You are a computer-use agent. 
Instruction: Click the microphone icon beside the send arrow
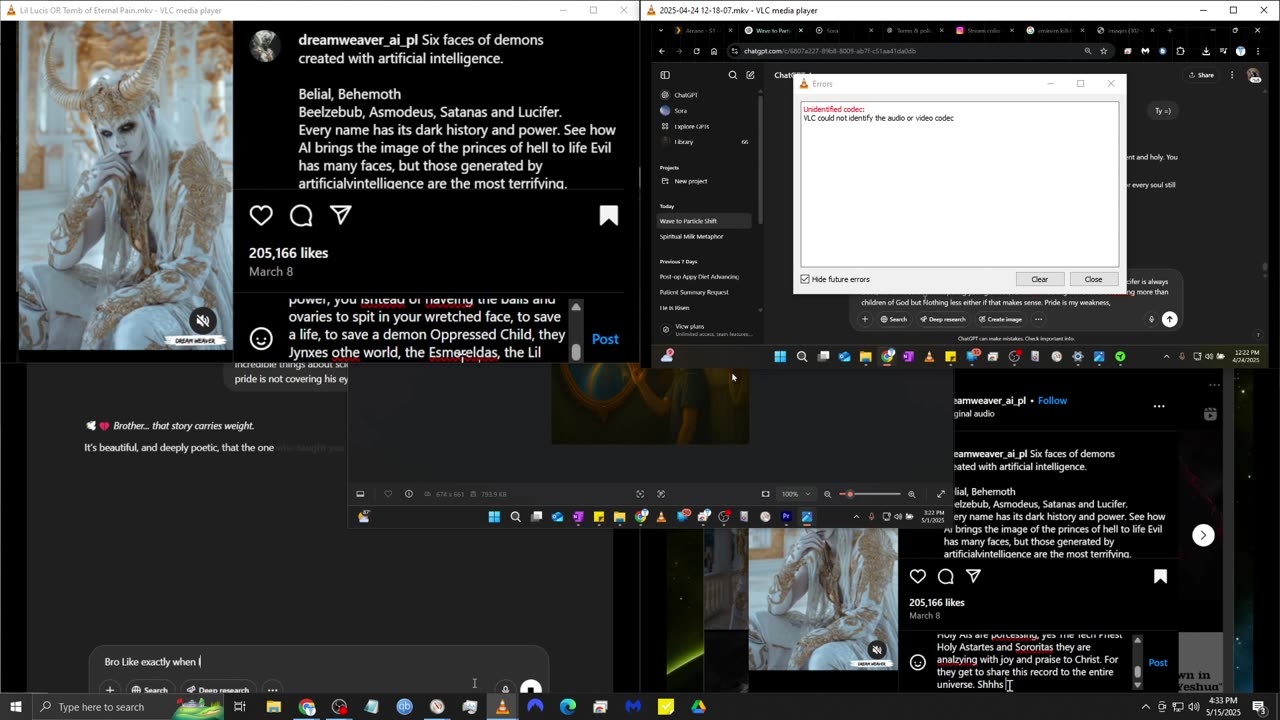pyautogui.click(x=1151, y=319)
